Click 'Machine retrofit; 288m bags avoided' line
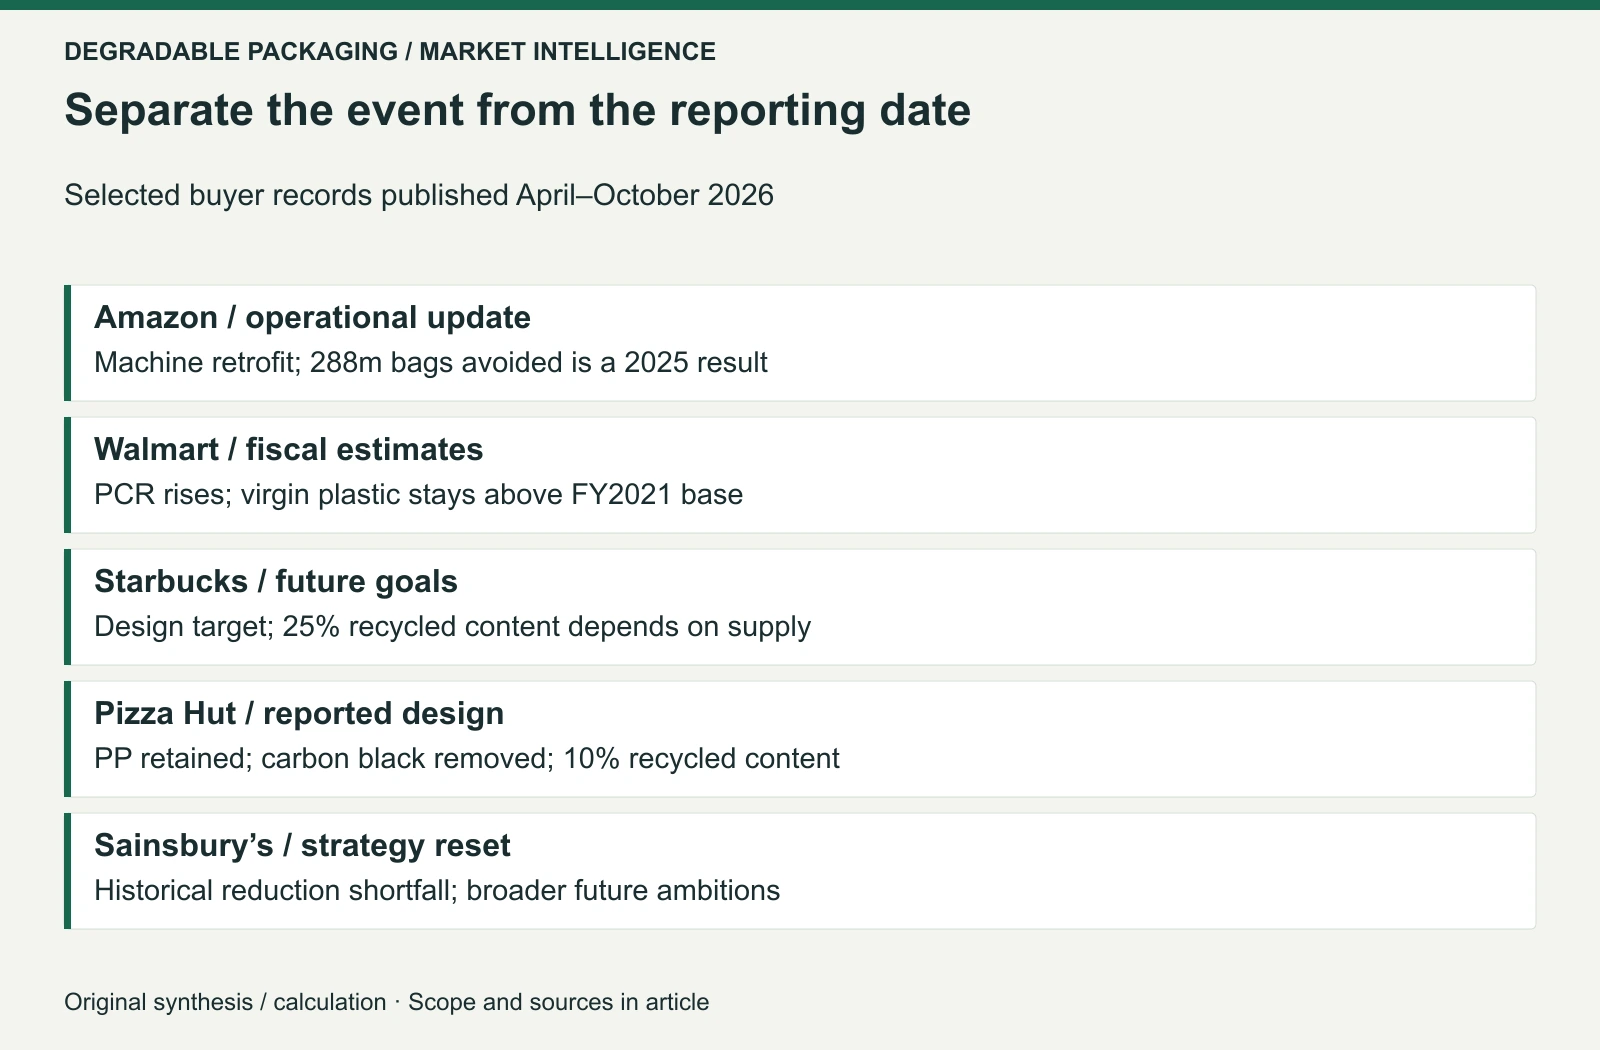1600x1050 pixels. (x=431, y=362)
